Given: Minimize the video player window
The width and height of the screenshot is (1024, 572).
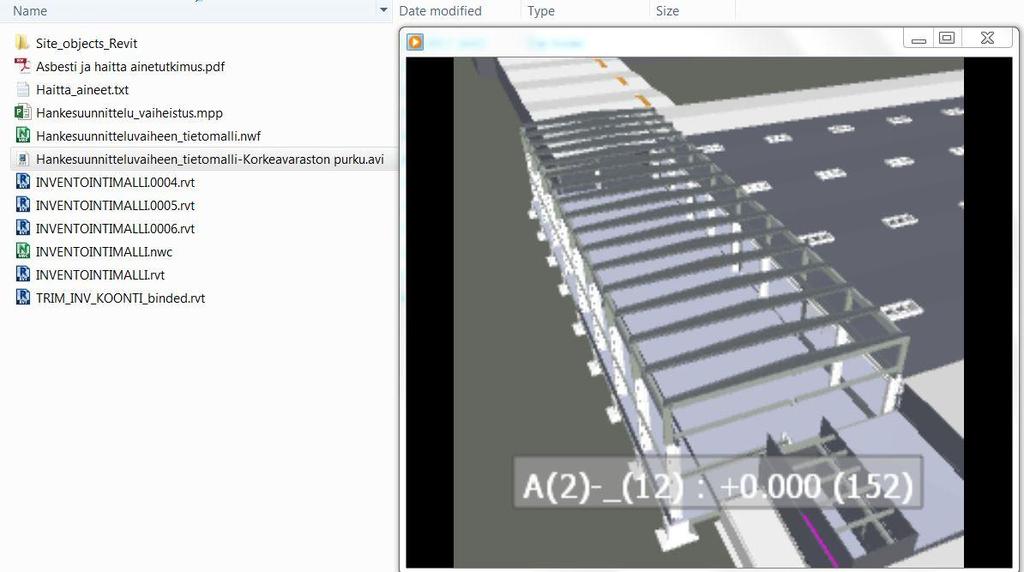Looking at the screenshot, I should 919,39.
